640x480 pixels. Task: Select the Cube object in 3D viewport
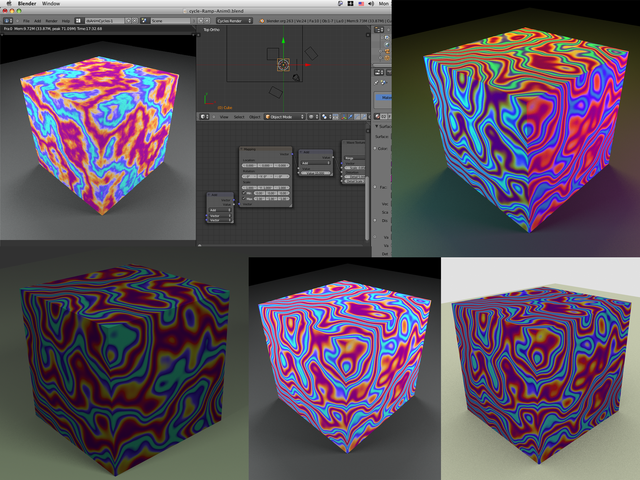point(284,66)
